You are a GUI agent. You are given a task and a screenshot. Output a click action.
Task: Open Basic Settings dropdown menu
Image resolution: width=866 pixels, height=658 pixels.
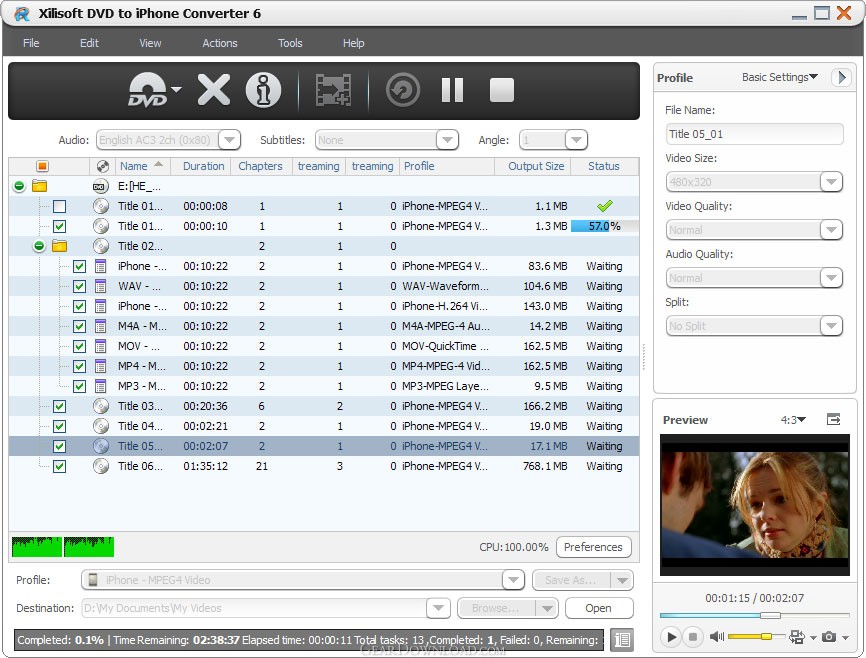[779, 77]
